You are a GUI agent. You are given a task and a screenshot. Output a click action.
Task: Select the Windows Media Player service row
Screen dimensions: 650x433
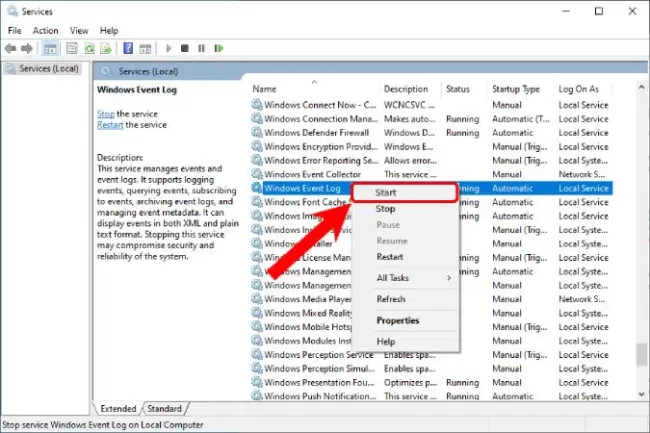(432, 299)
